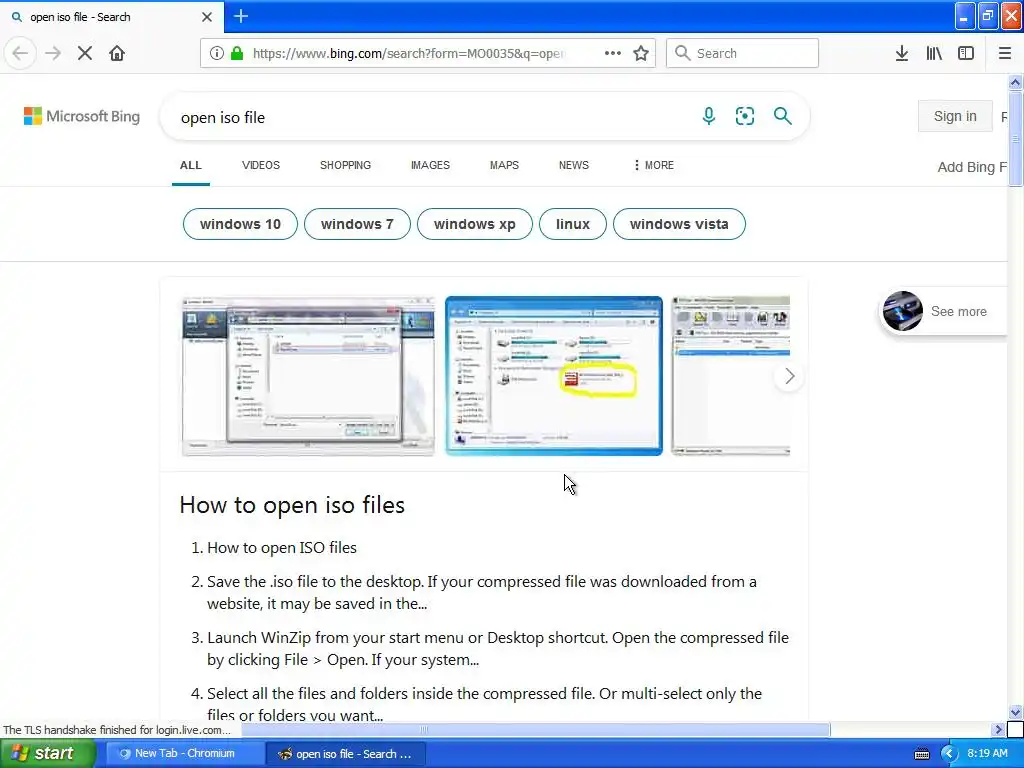Go to the Firefox home page

(117, 53)
